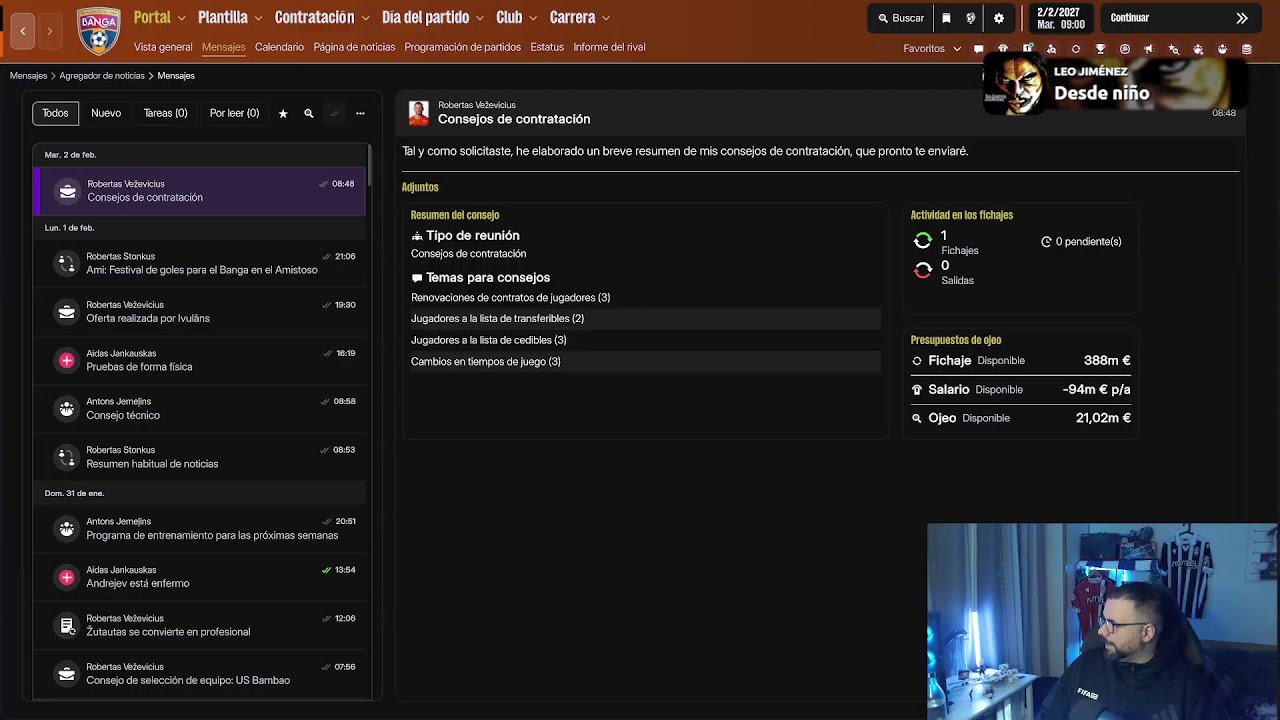The width and height of the screenshot is (1280, 720).
Task: Open the Estatus tab
Action: [547, 47]
